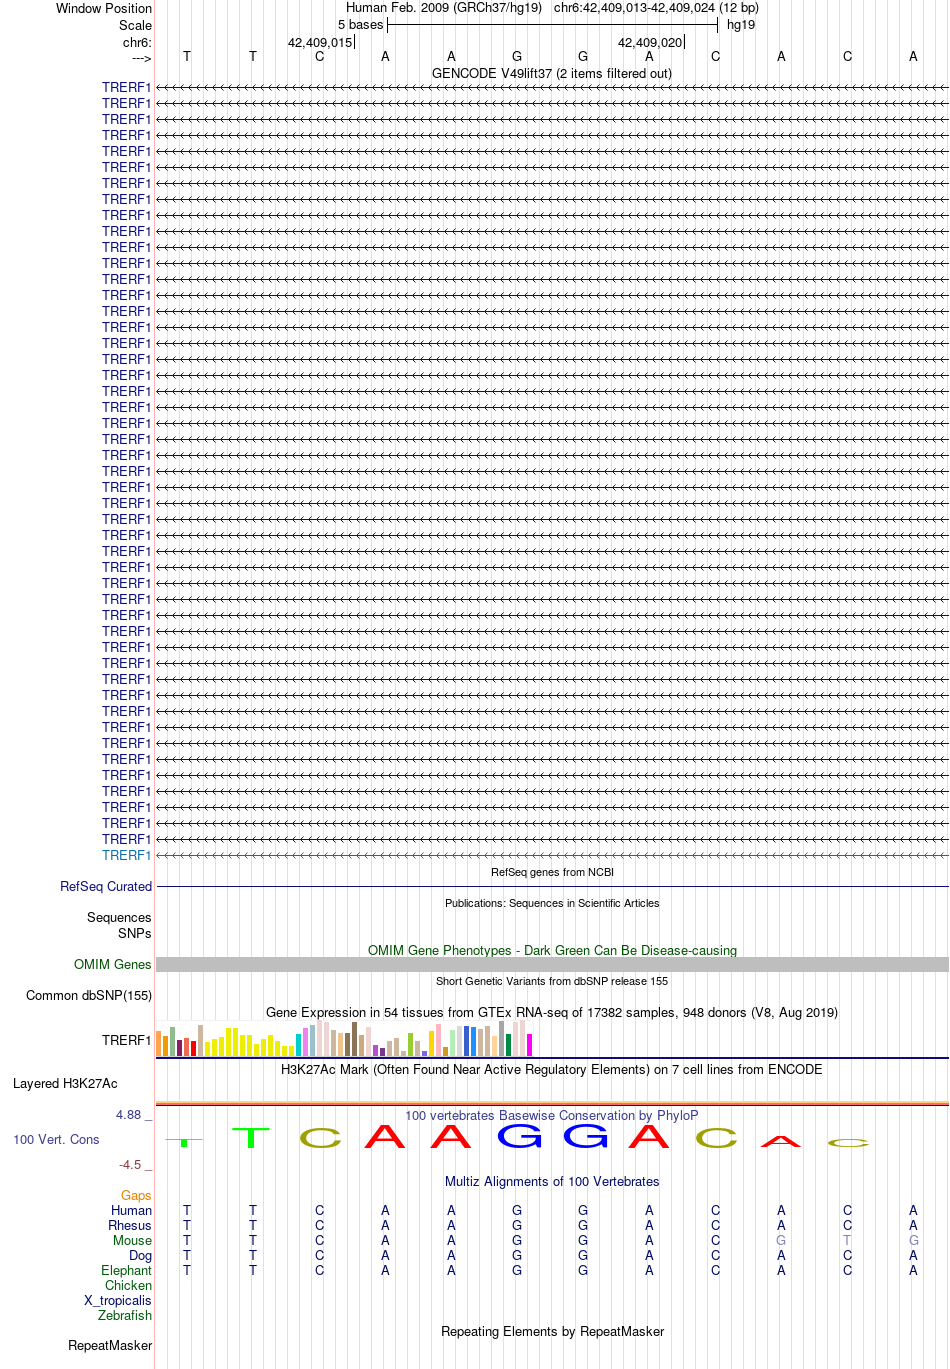Click the Mouse species label

coord(132,1241)
